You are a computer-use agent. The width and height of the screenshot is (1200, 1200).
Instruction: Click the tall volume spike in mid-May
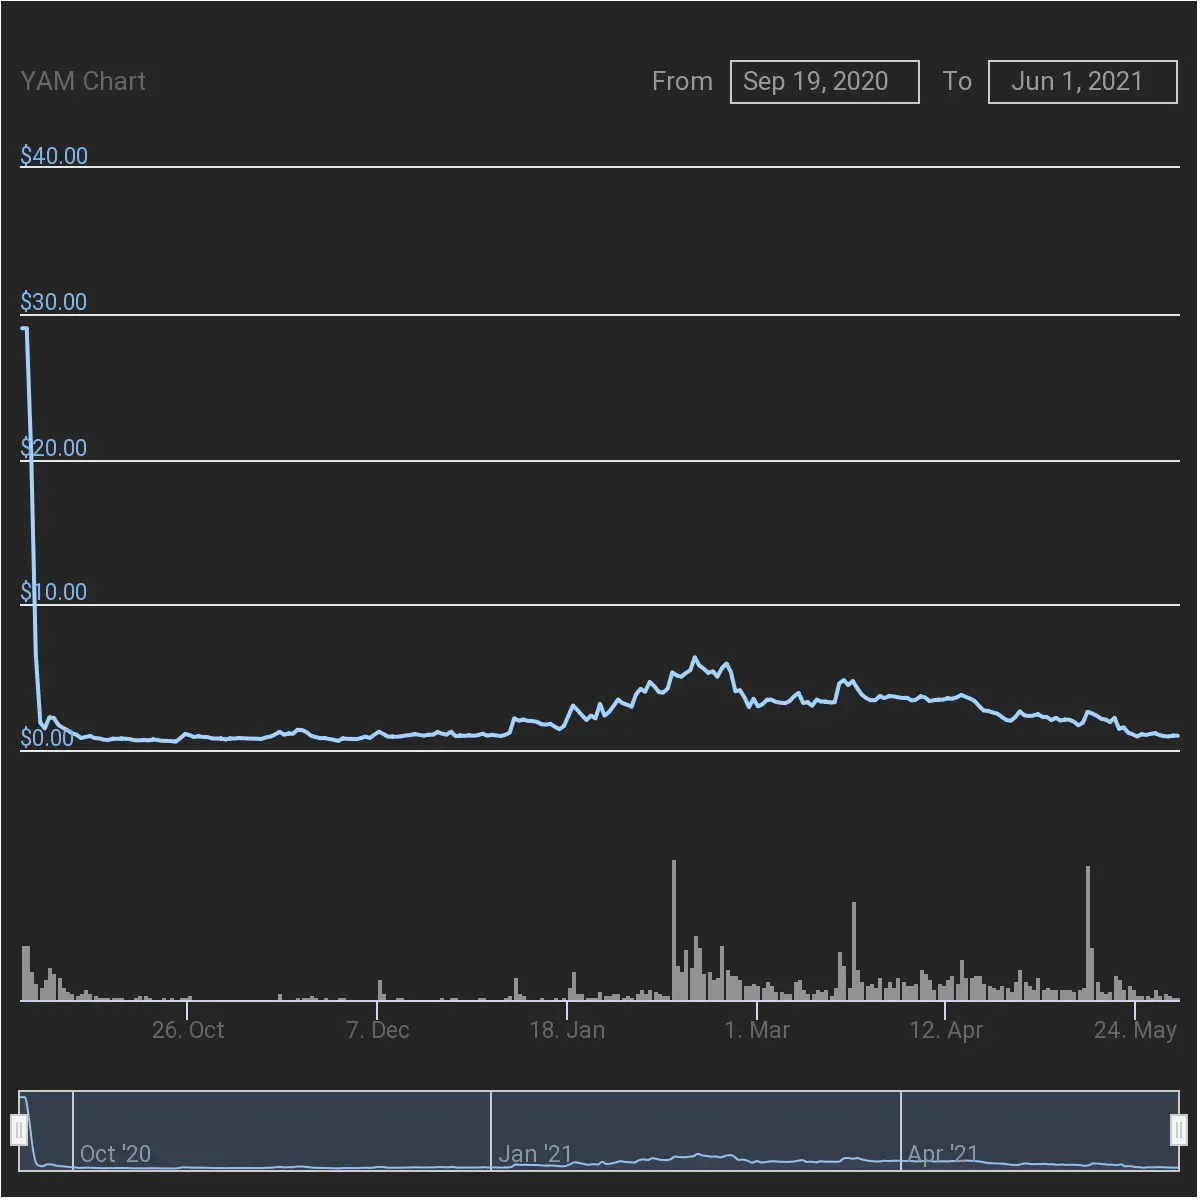pyautogui.click(x=1088, y=933)
